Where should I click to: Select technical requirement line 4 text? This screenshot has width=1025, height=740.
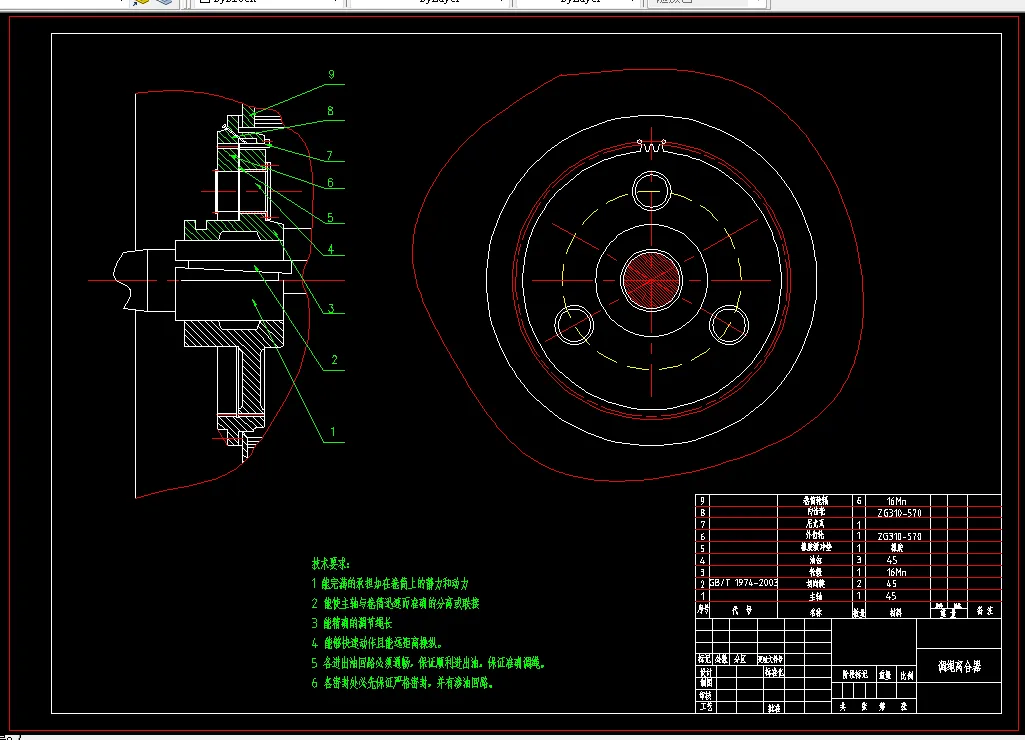[x=377, y=643]
